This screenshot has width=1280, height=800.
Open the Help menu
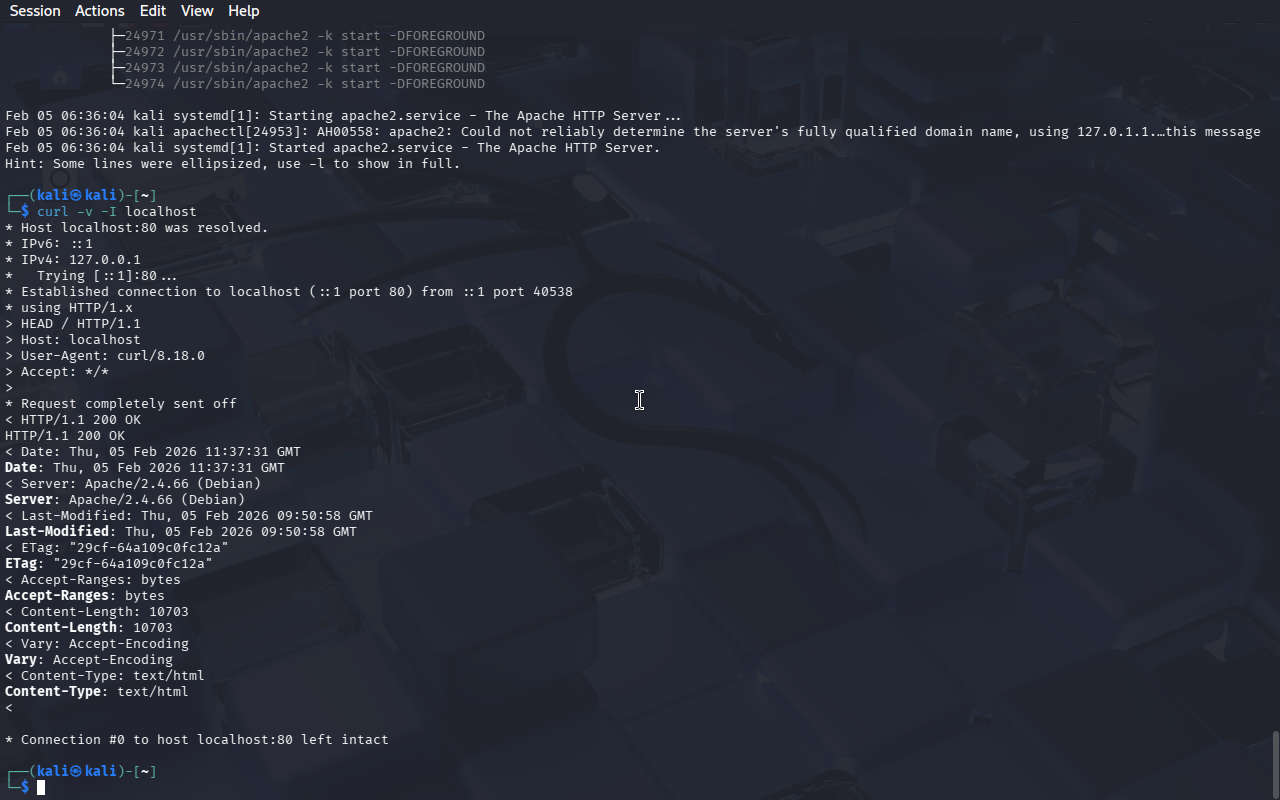coord(244,11)
